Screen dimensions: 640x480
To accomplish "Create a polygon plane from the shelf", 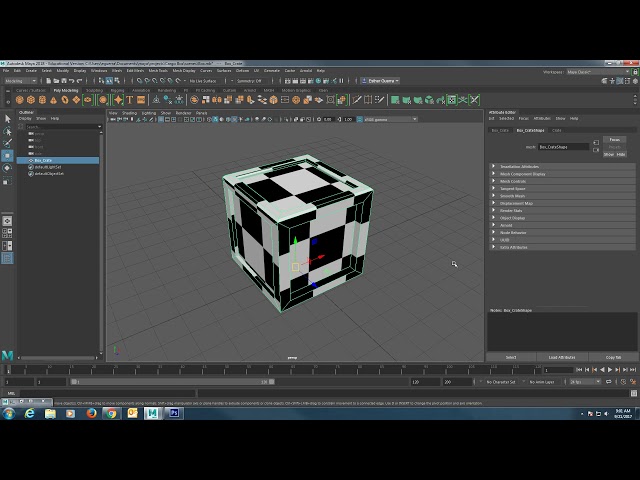I will click(x=76, y=100).
